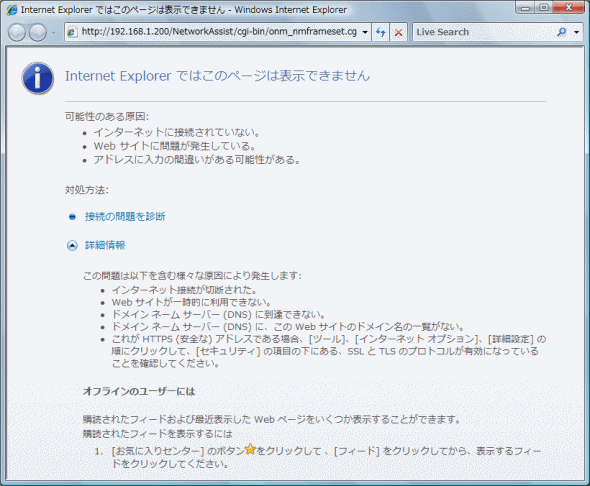Maximize the Internet Explorer window
The height and width of the screenshot is (486, 590).
(x=544, y=8)
